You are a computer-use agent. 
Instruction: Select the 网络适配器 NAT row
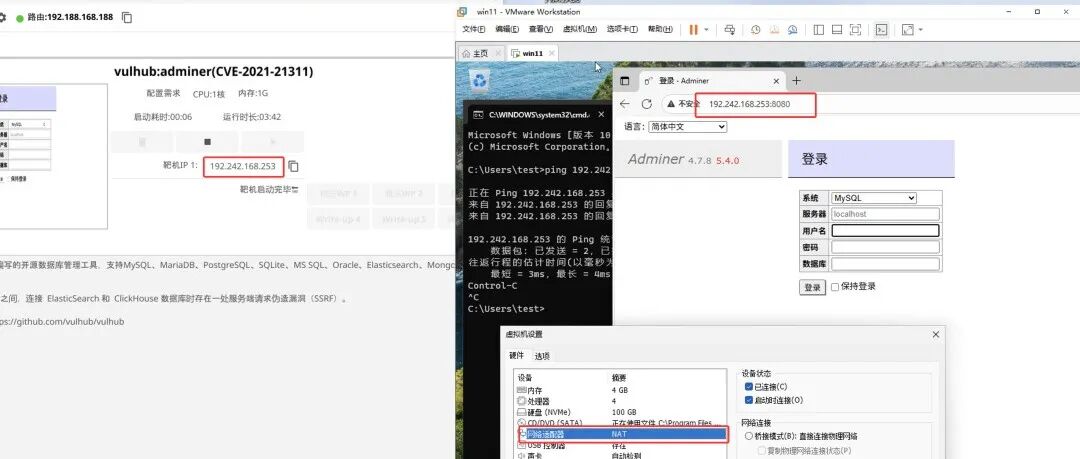[x=623, y=434]
